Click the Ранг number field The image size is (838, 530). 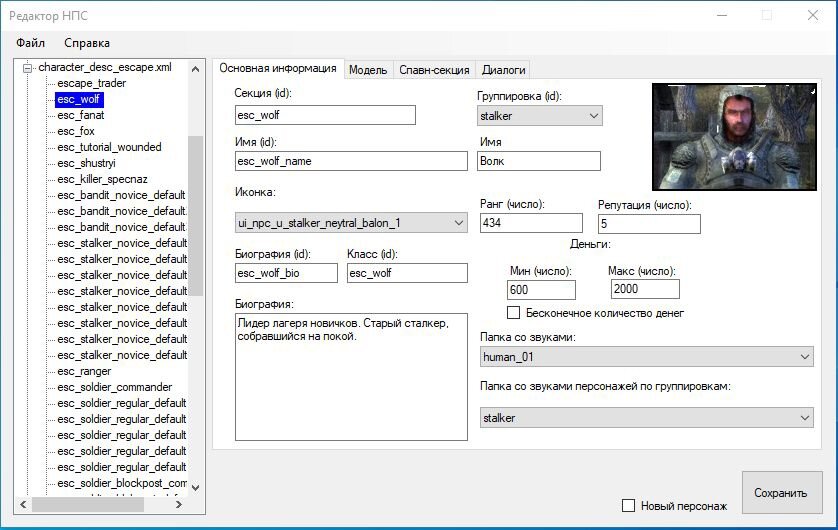click(x=530, y=223)
